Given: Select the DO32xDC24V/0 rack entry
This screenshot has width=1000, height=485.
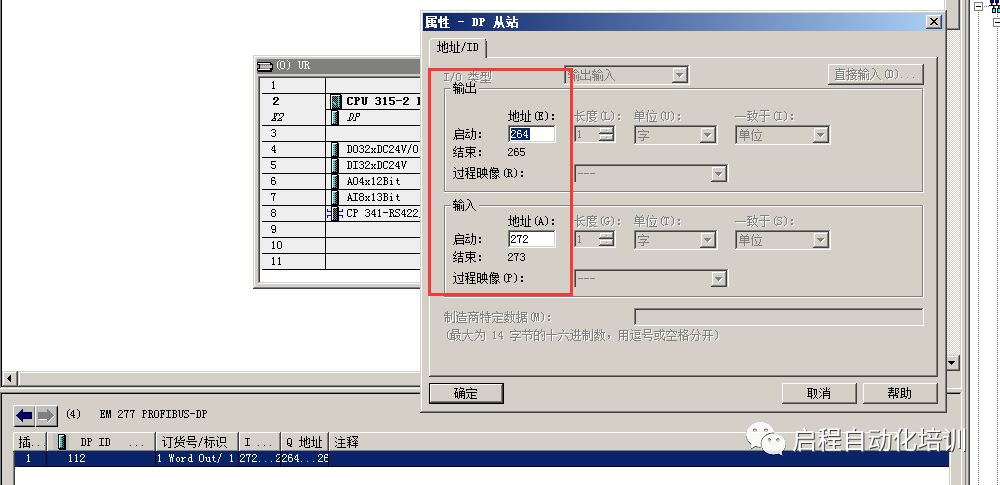Looking at the screenshot, I should tap(382, 149).
